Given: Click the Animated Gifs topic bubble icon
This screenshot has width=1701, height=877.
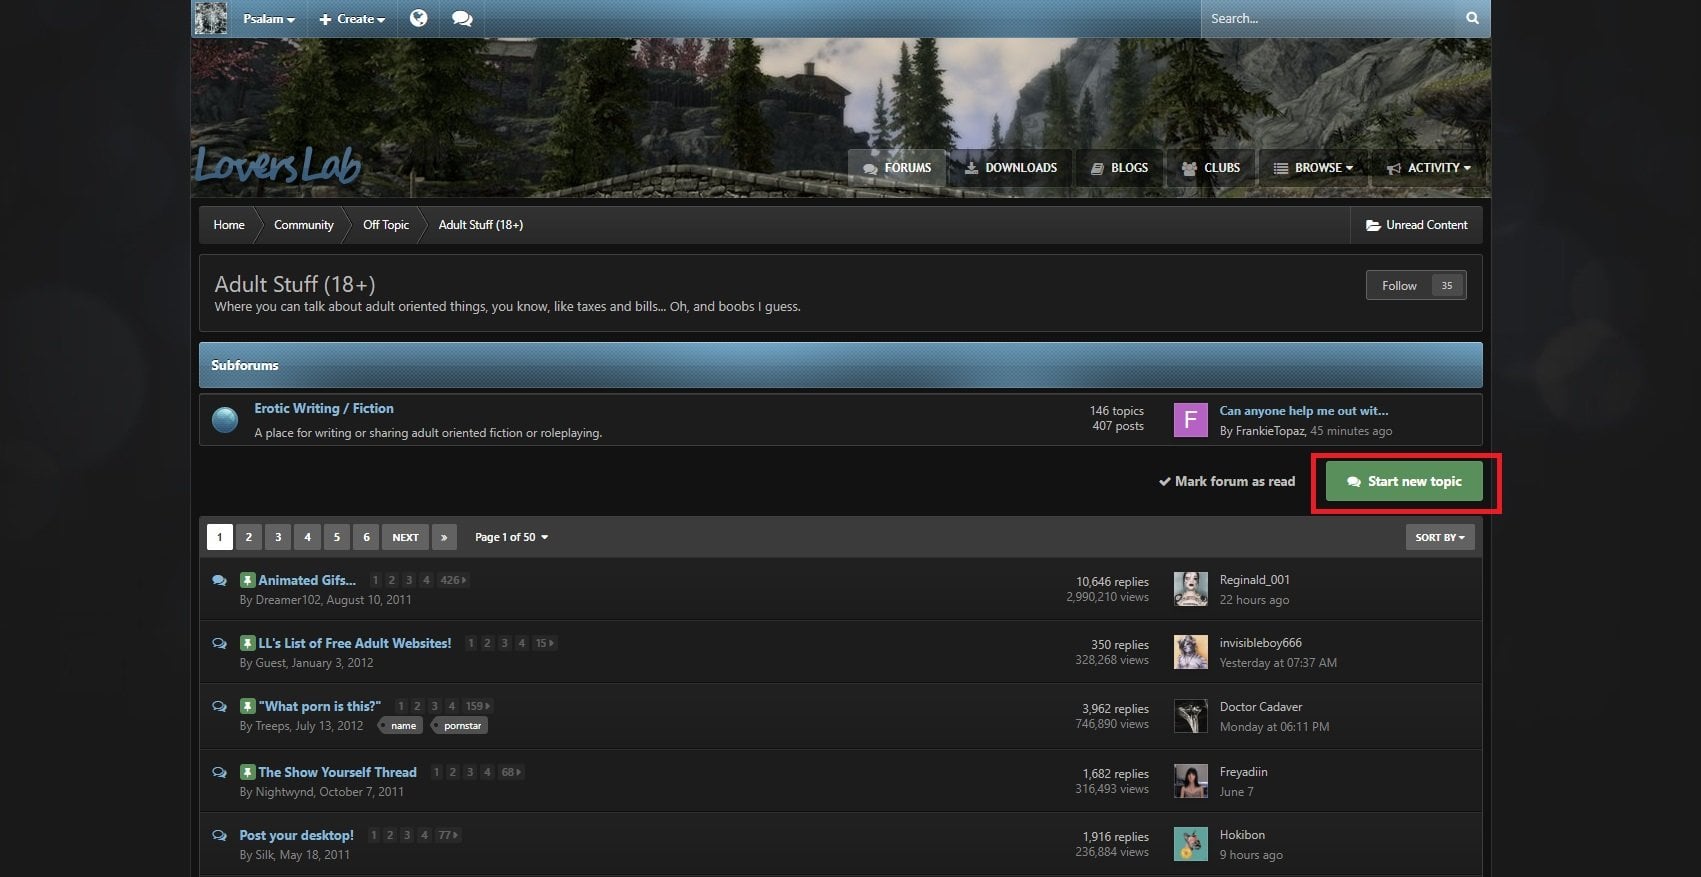Looking at the screenshot, I should (x=219, y=580).
